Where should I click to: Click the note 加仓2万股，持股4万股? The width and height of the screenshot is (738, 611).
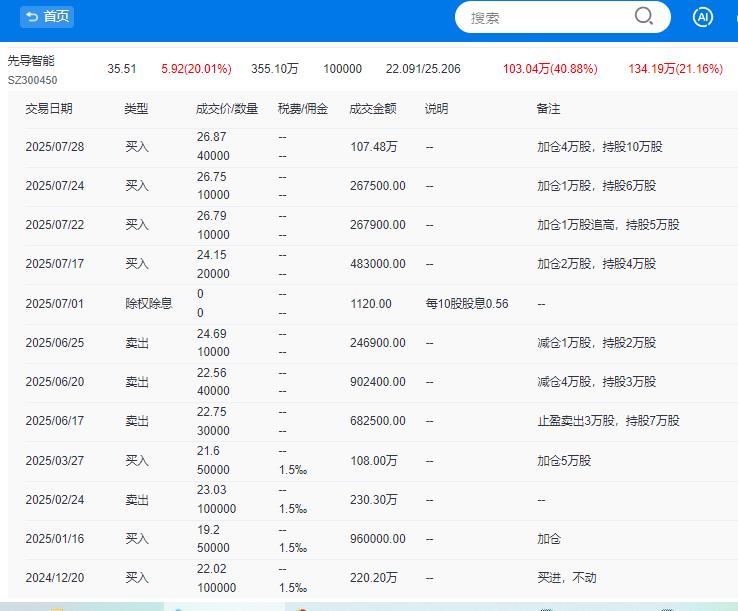pyautogui.click(x=597, y=264)
